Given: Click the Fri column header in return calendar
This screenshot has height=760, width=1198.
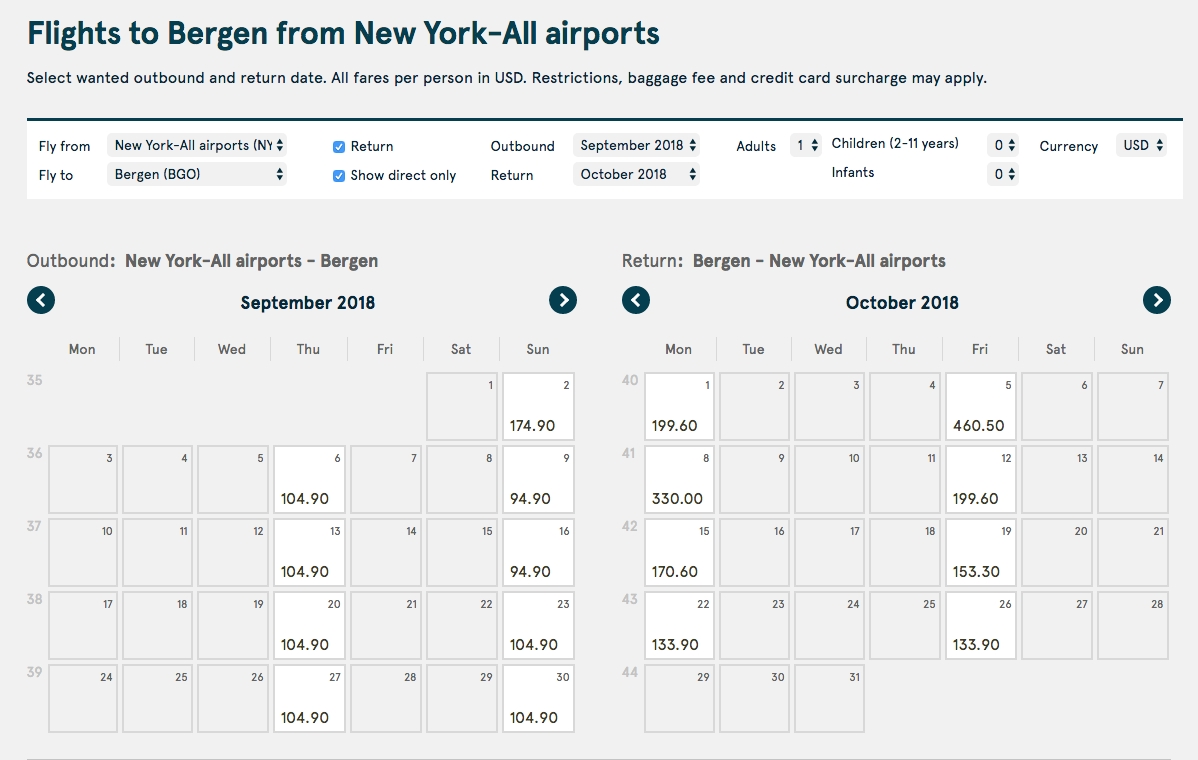Looking at the screenshot, I should pos(980,349).
